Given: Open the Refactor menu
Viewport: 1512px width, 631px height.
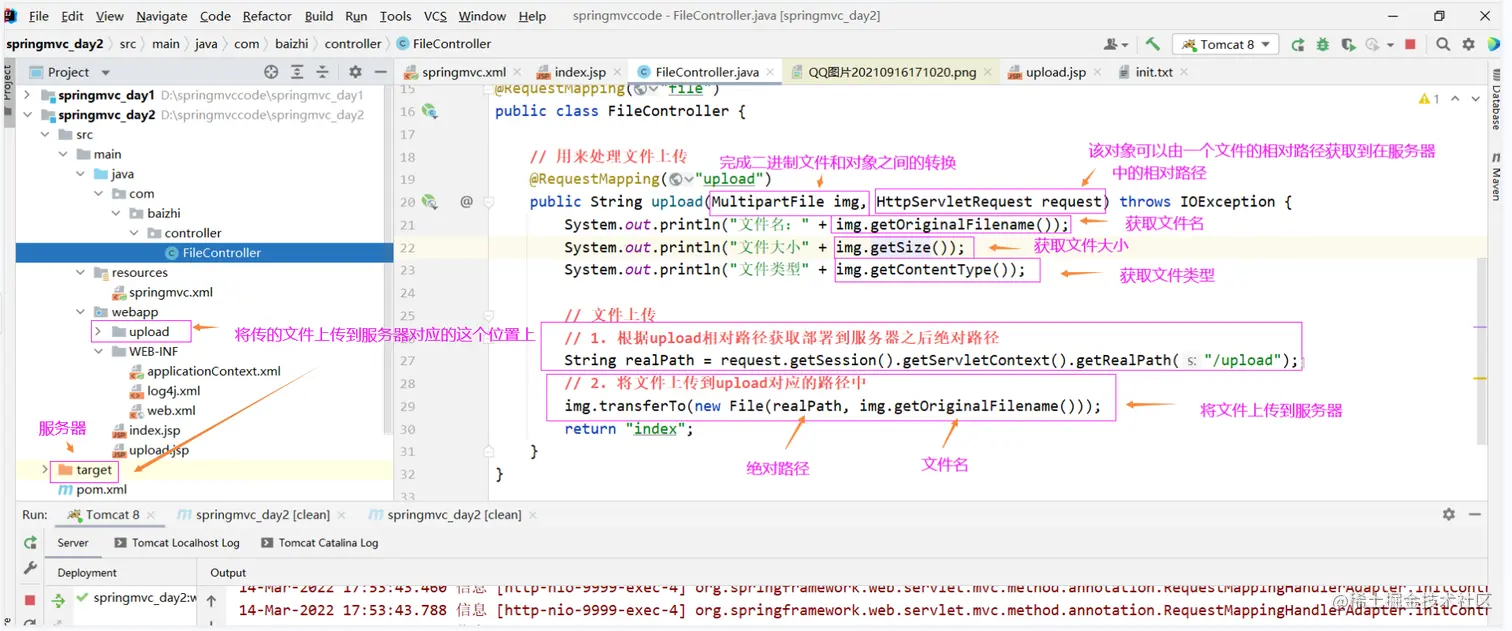Looking at the screenshot, I should (267, 16).
